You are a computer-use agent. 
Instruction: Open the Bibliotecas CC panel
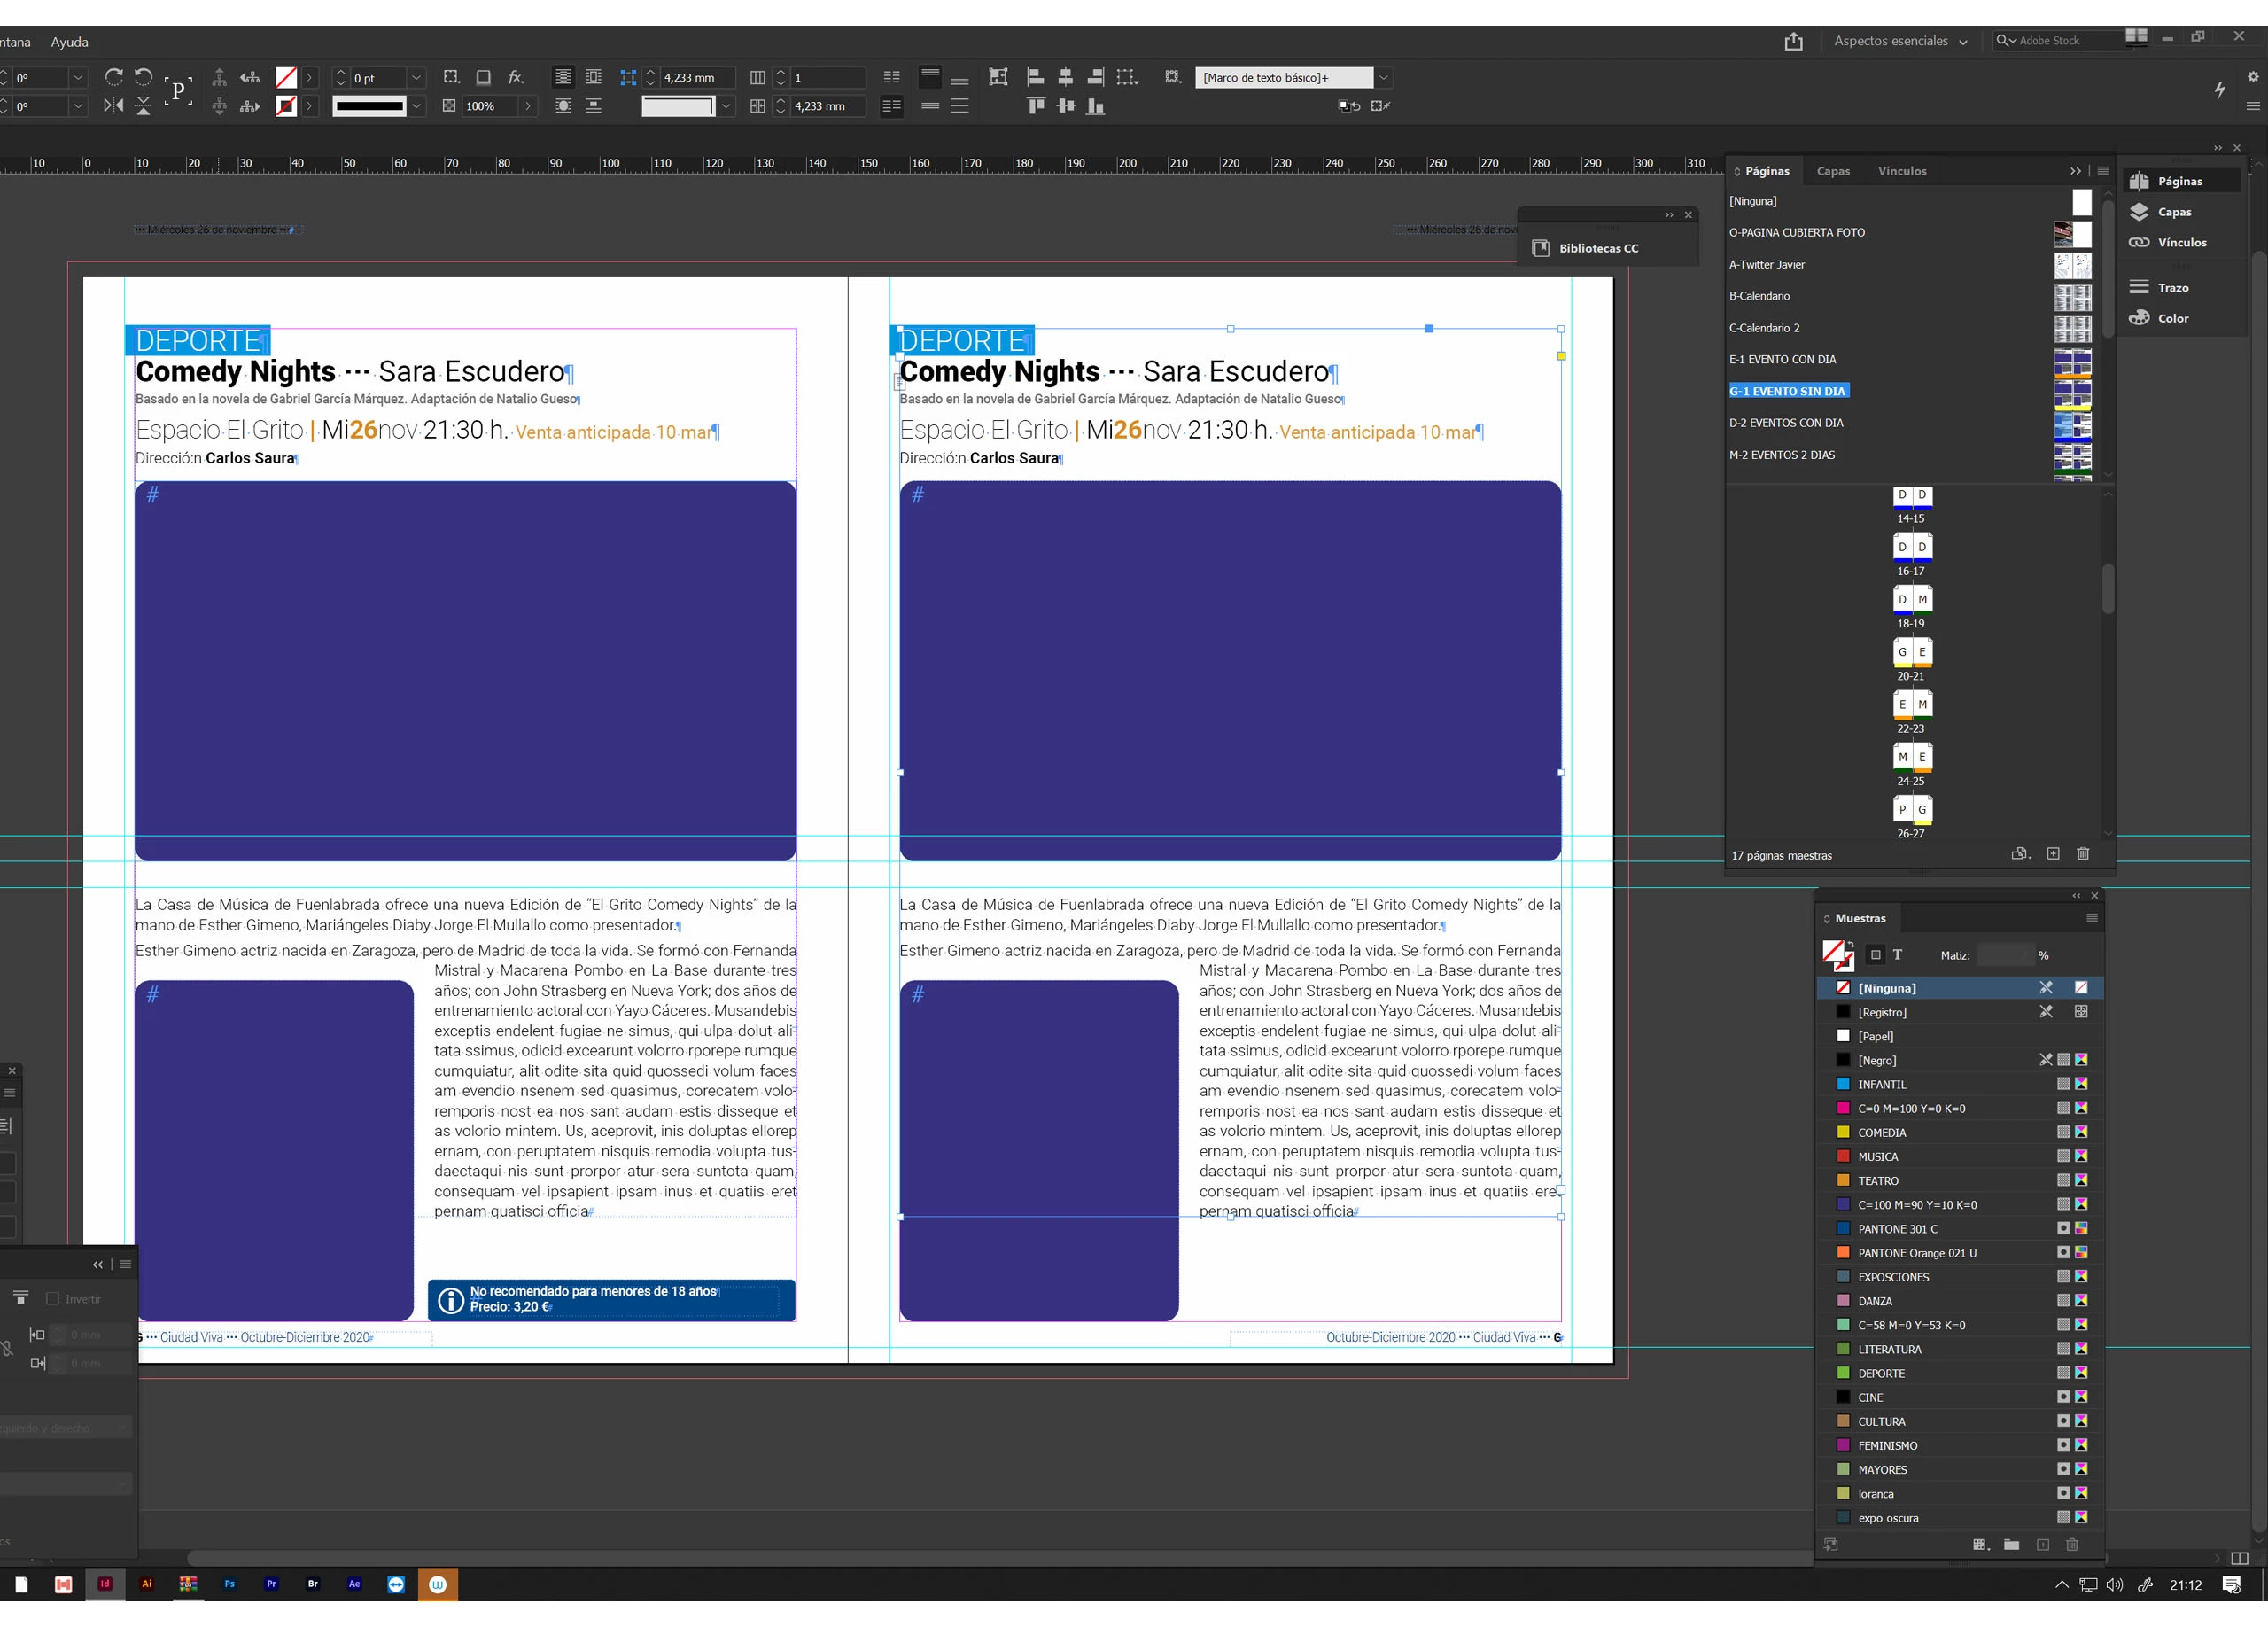tap(1597, 248)
